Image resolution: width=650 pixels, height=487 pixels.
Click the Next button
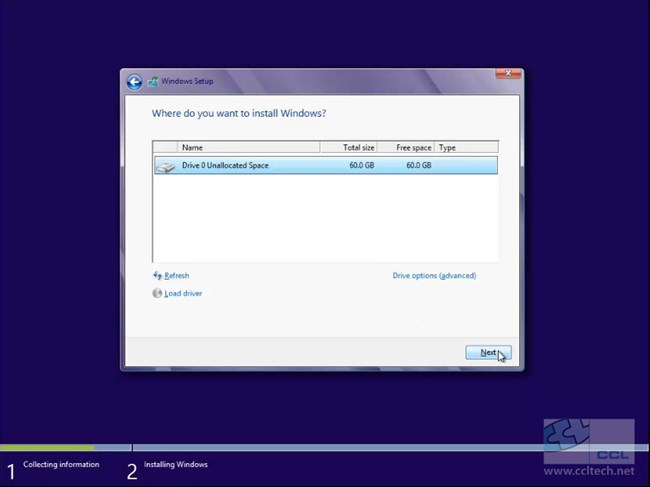tap(488, 353)
